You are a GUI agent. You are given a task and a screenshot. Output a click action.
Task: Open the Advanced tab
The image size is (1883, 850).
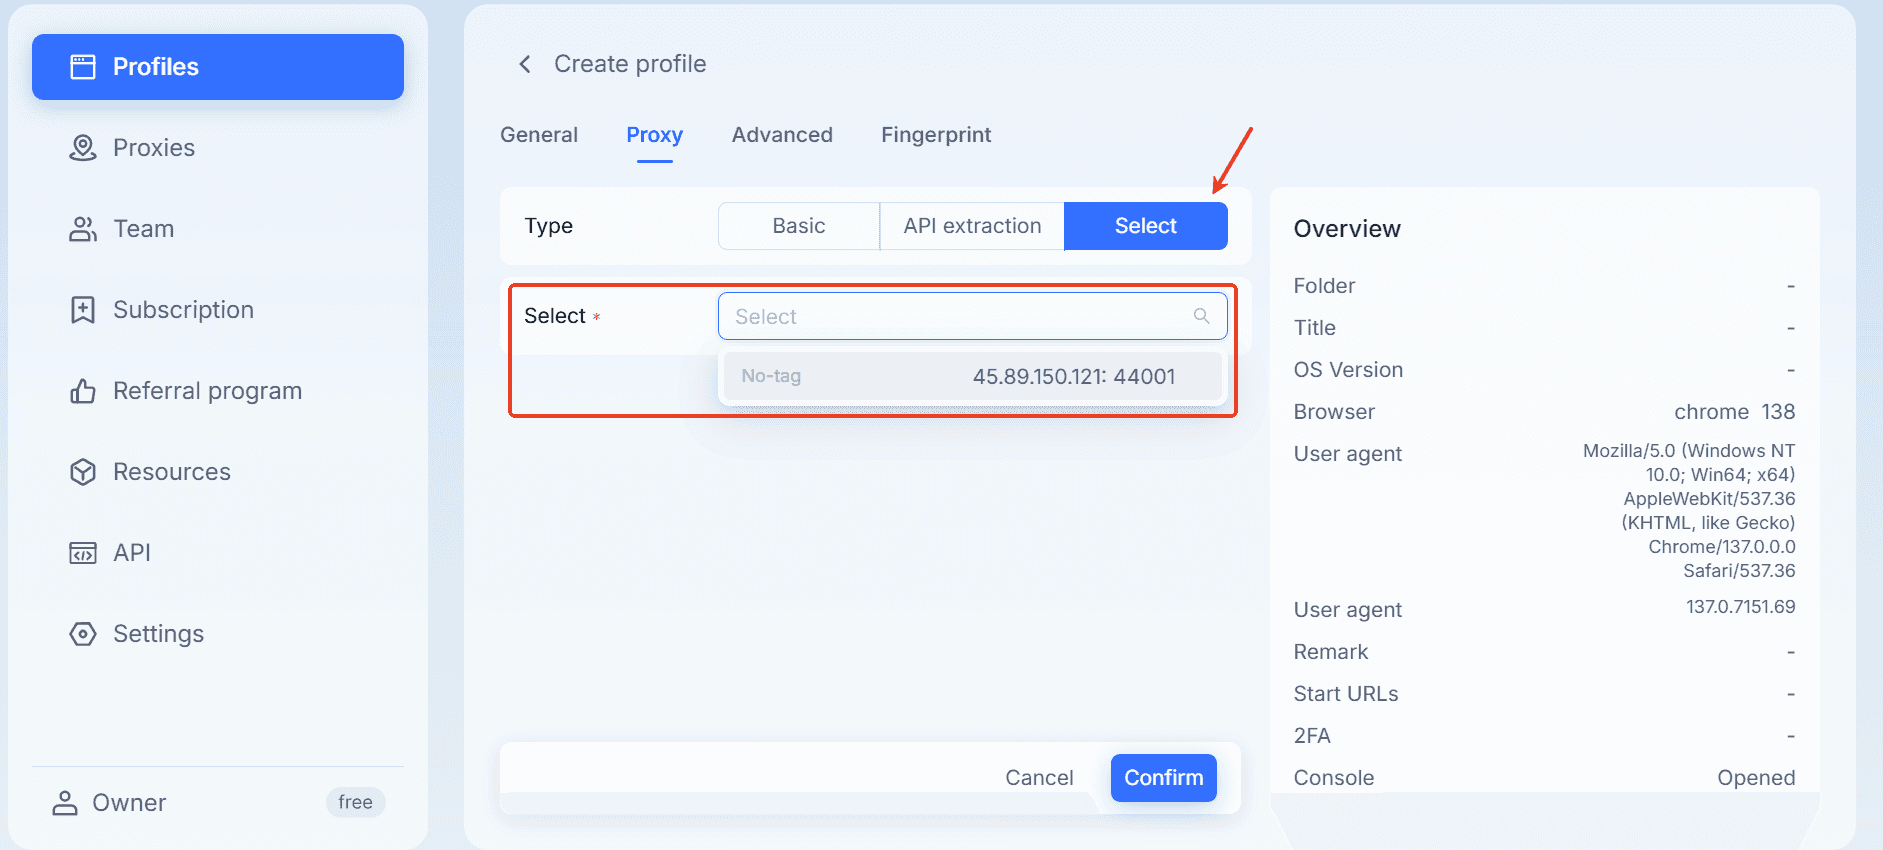point(782,135)
